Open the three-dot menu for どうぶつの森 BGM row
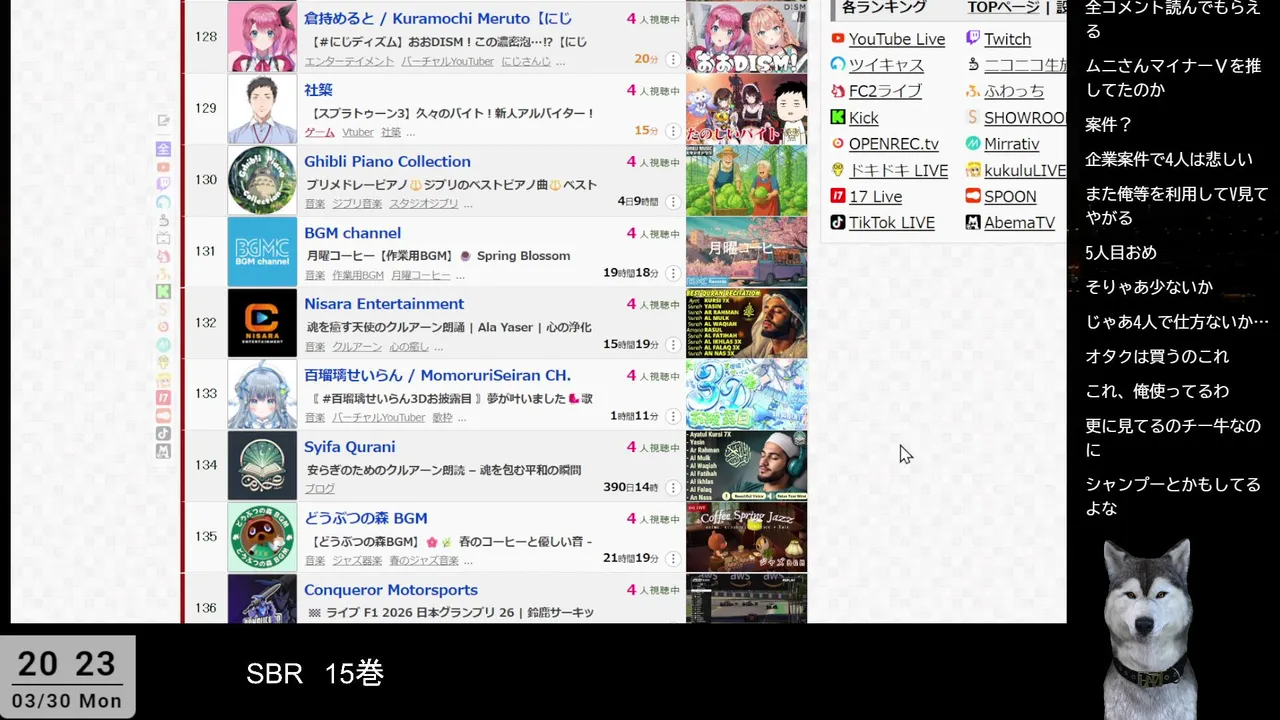Screen dimensions: 1280x720 coord(673,558)
